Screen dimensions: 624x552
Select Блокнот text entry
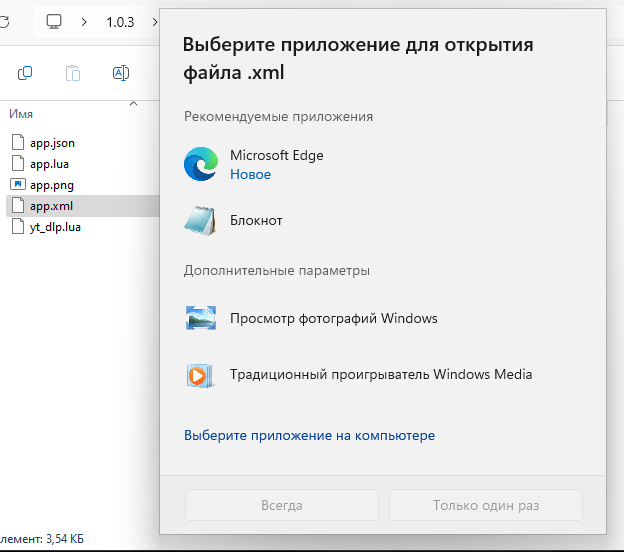coord(256,220)
